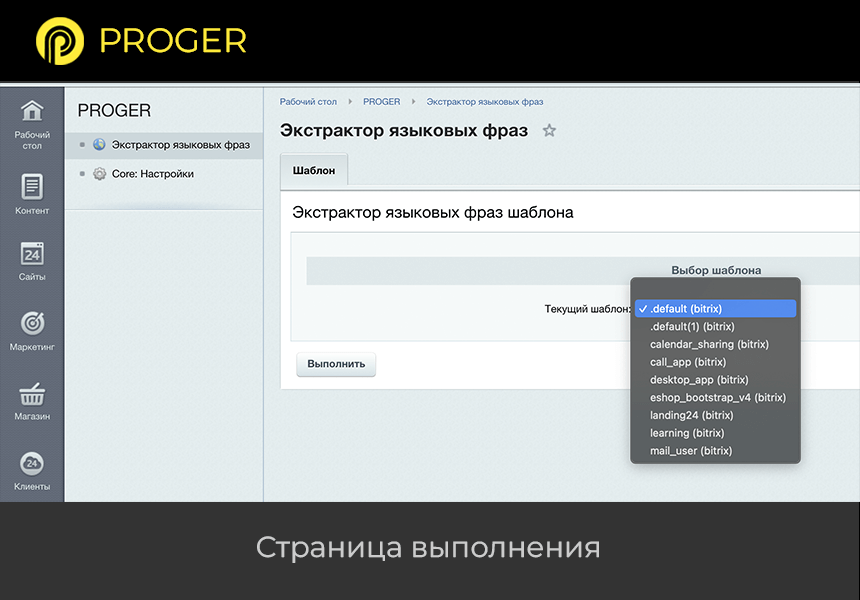860x600 pixels.
Task: Toggle the favorite star near the page title
Action: [x=549, y=130]
